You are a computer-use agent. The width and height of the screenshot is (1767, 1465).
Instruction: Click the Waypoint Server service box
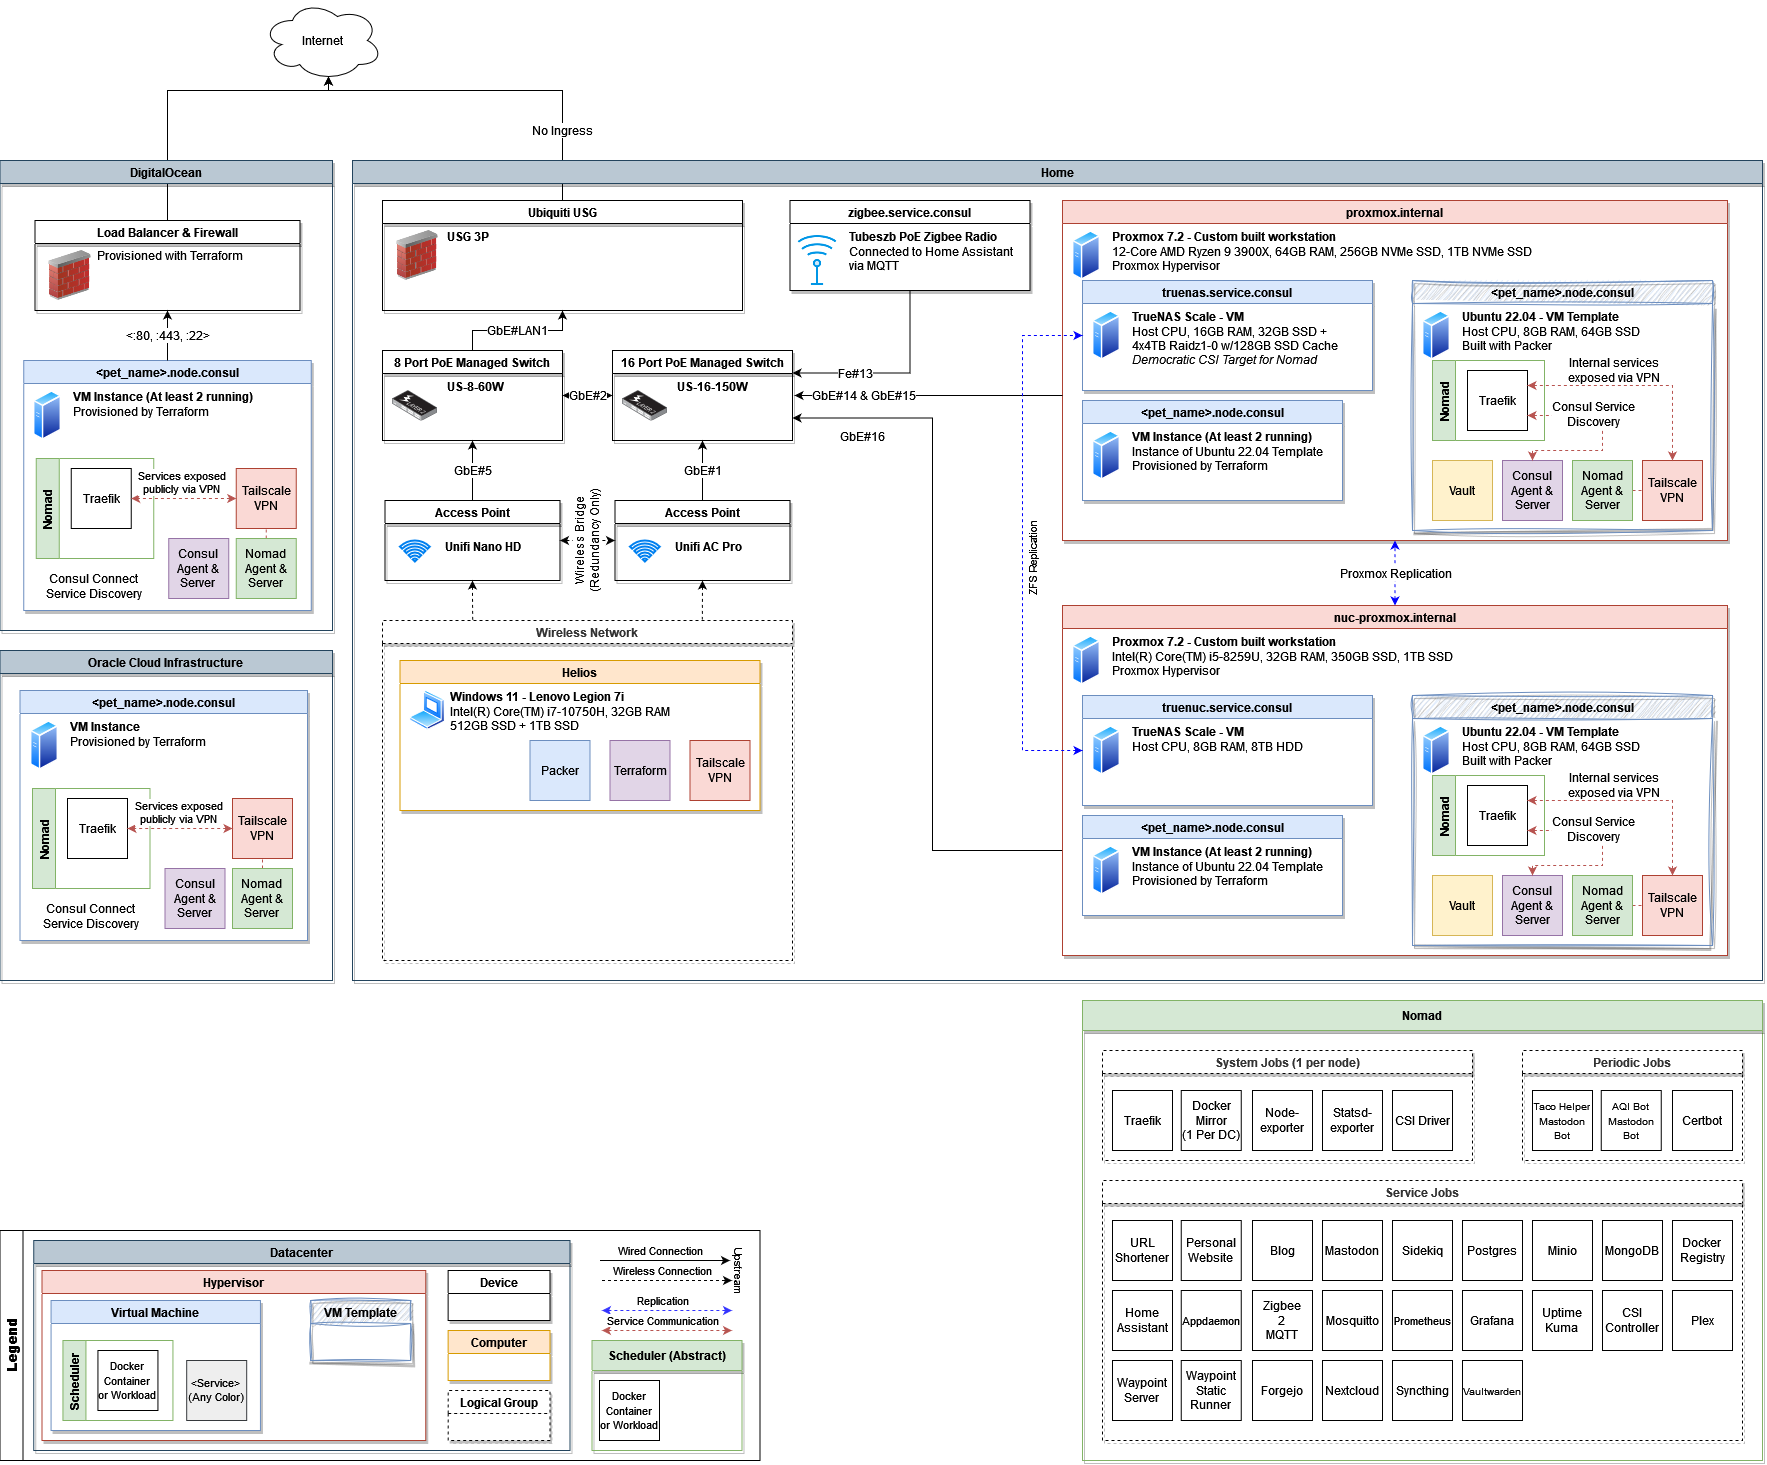click(x=1142, y=1391)
